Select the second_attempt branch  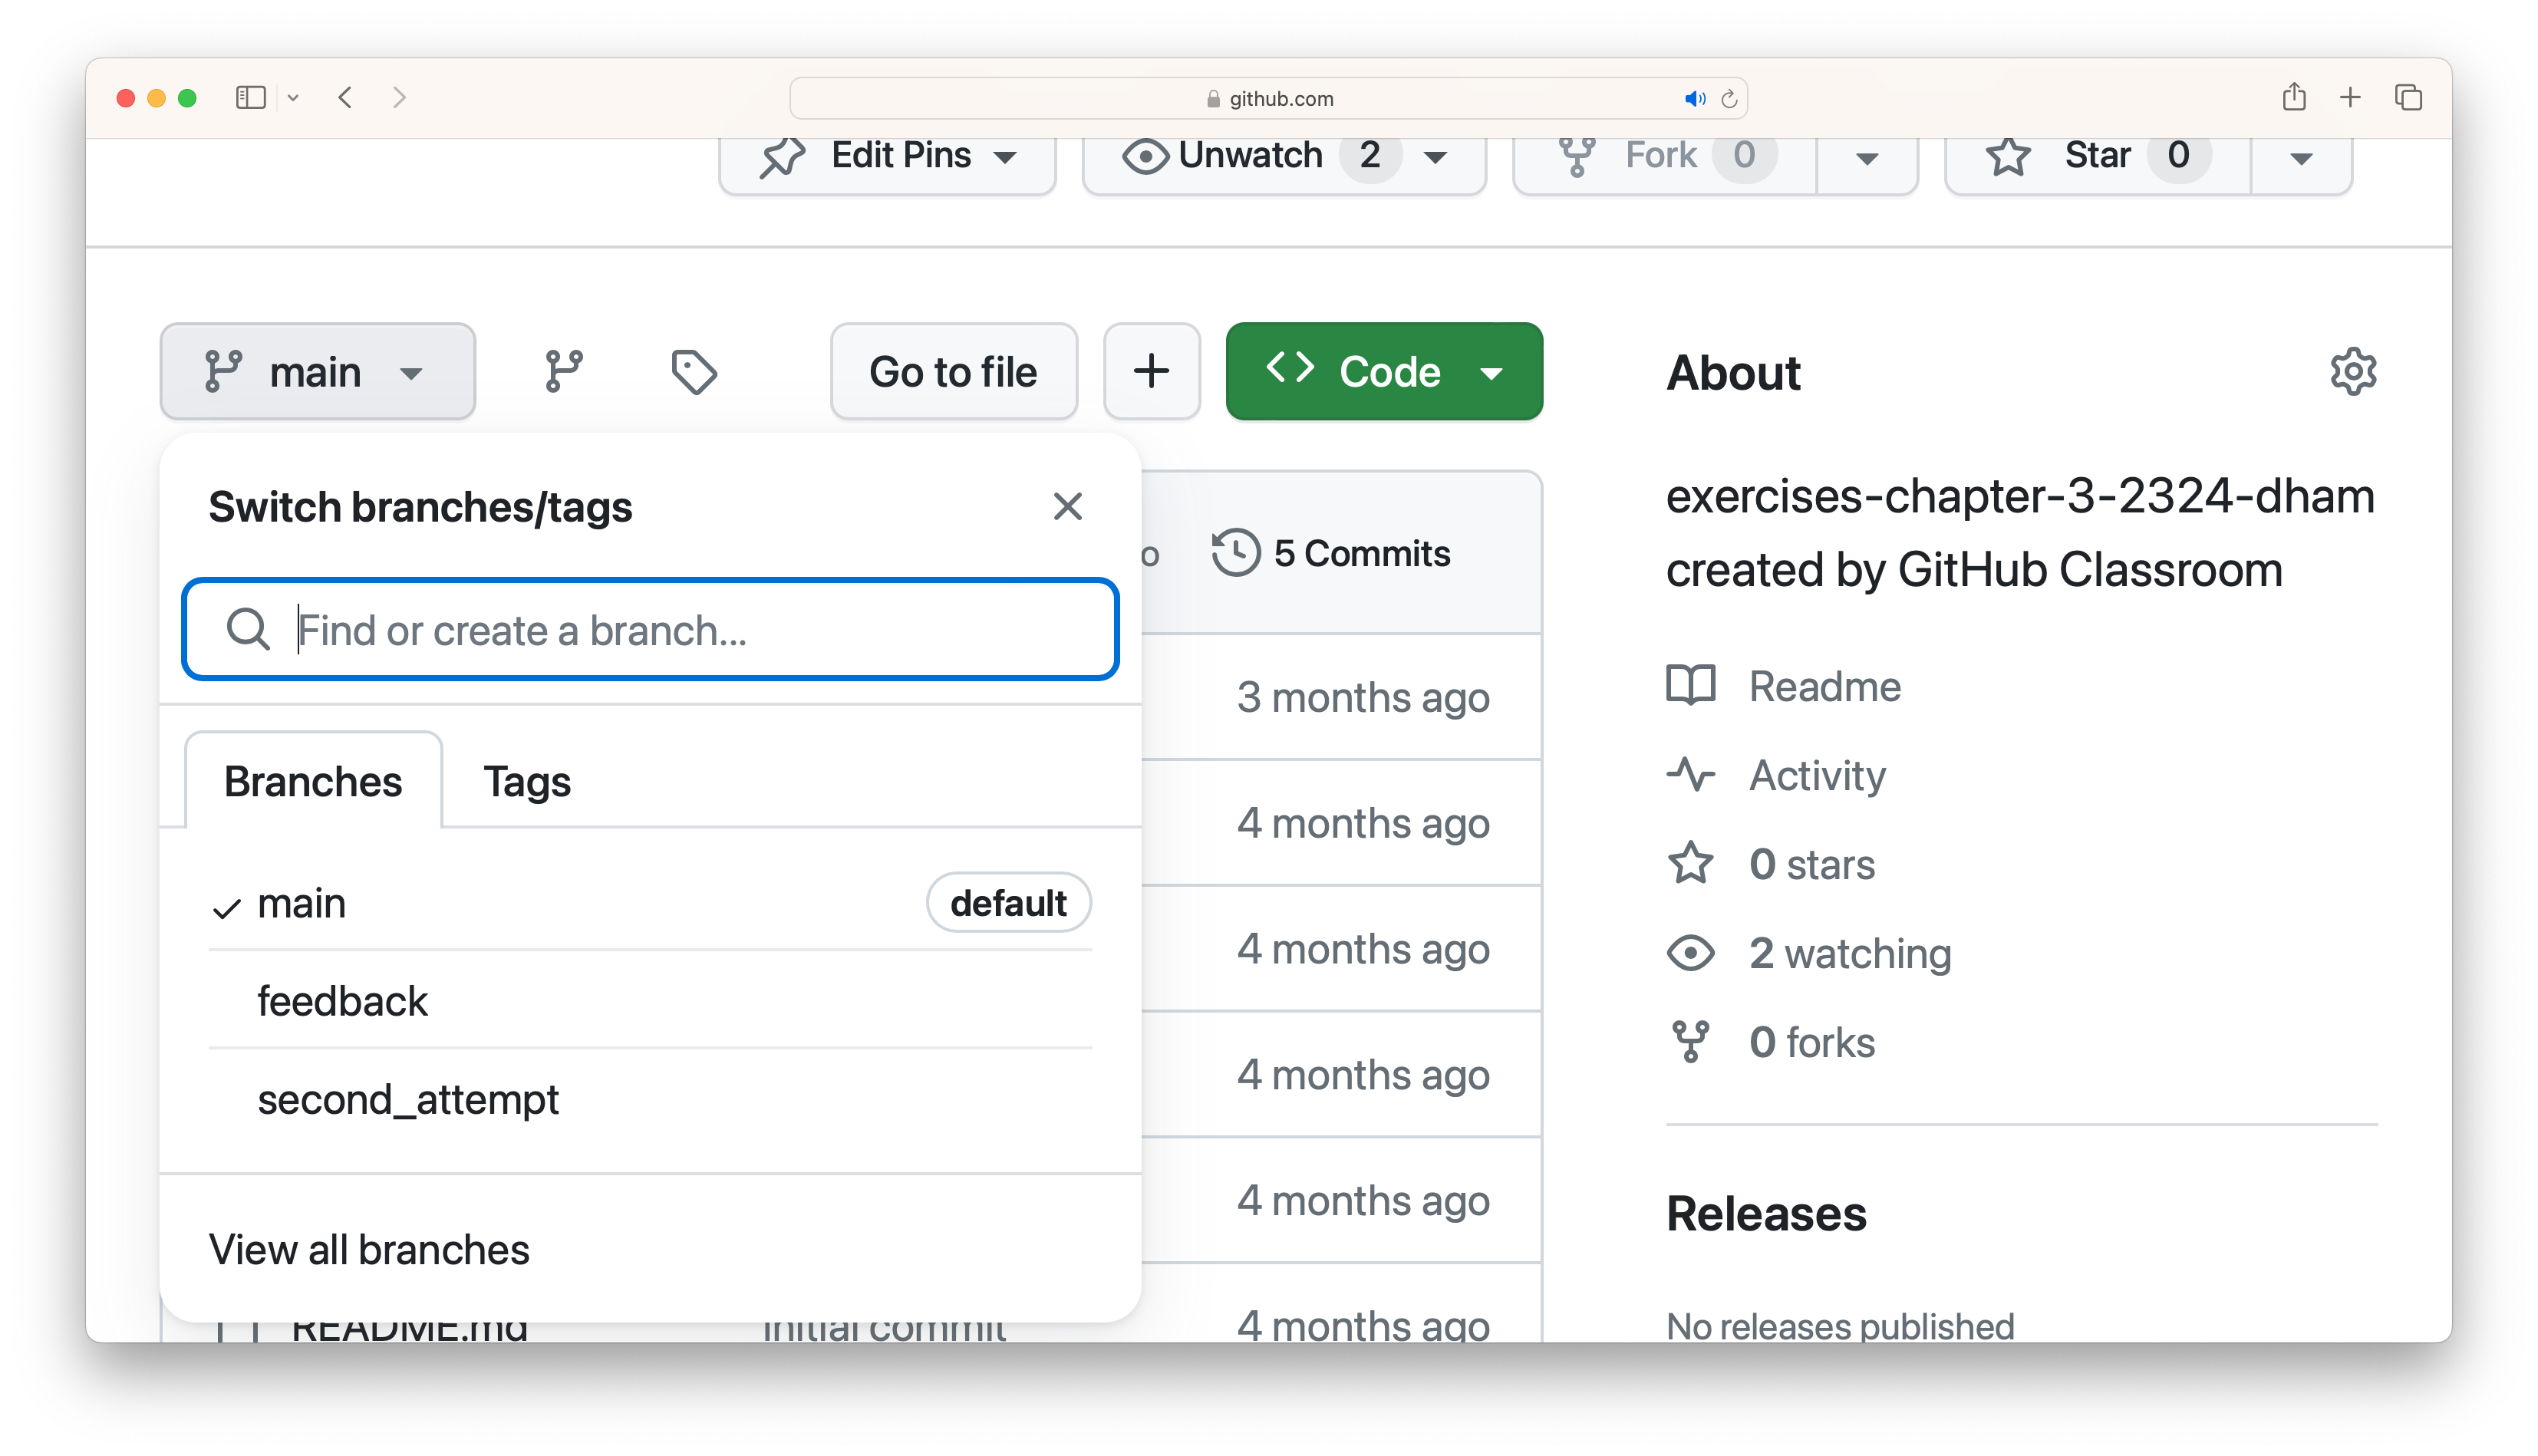coord(650,1099)
